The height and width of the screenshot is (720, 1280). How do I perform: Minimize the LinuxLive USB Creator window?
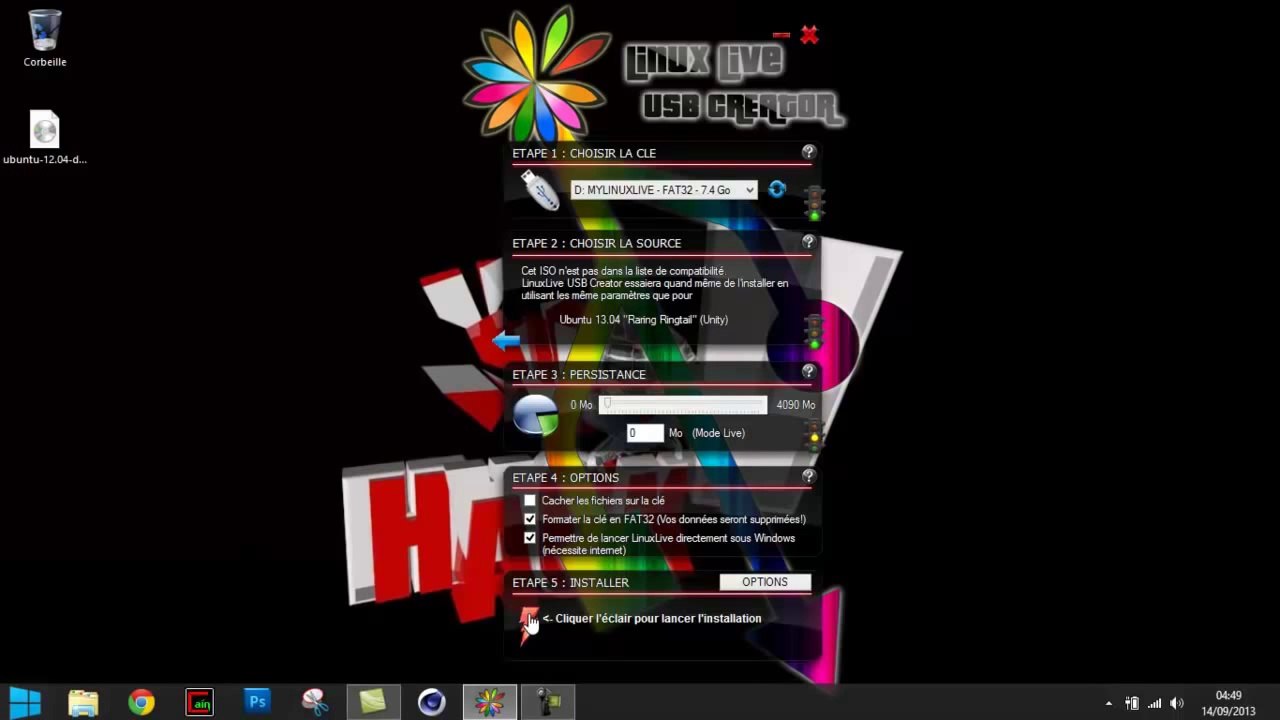[781, 35]
